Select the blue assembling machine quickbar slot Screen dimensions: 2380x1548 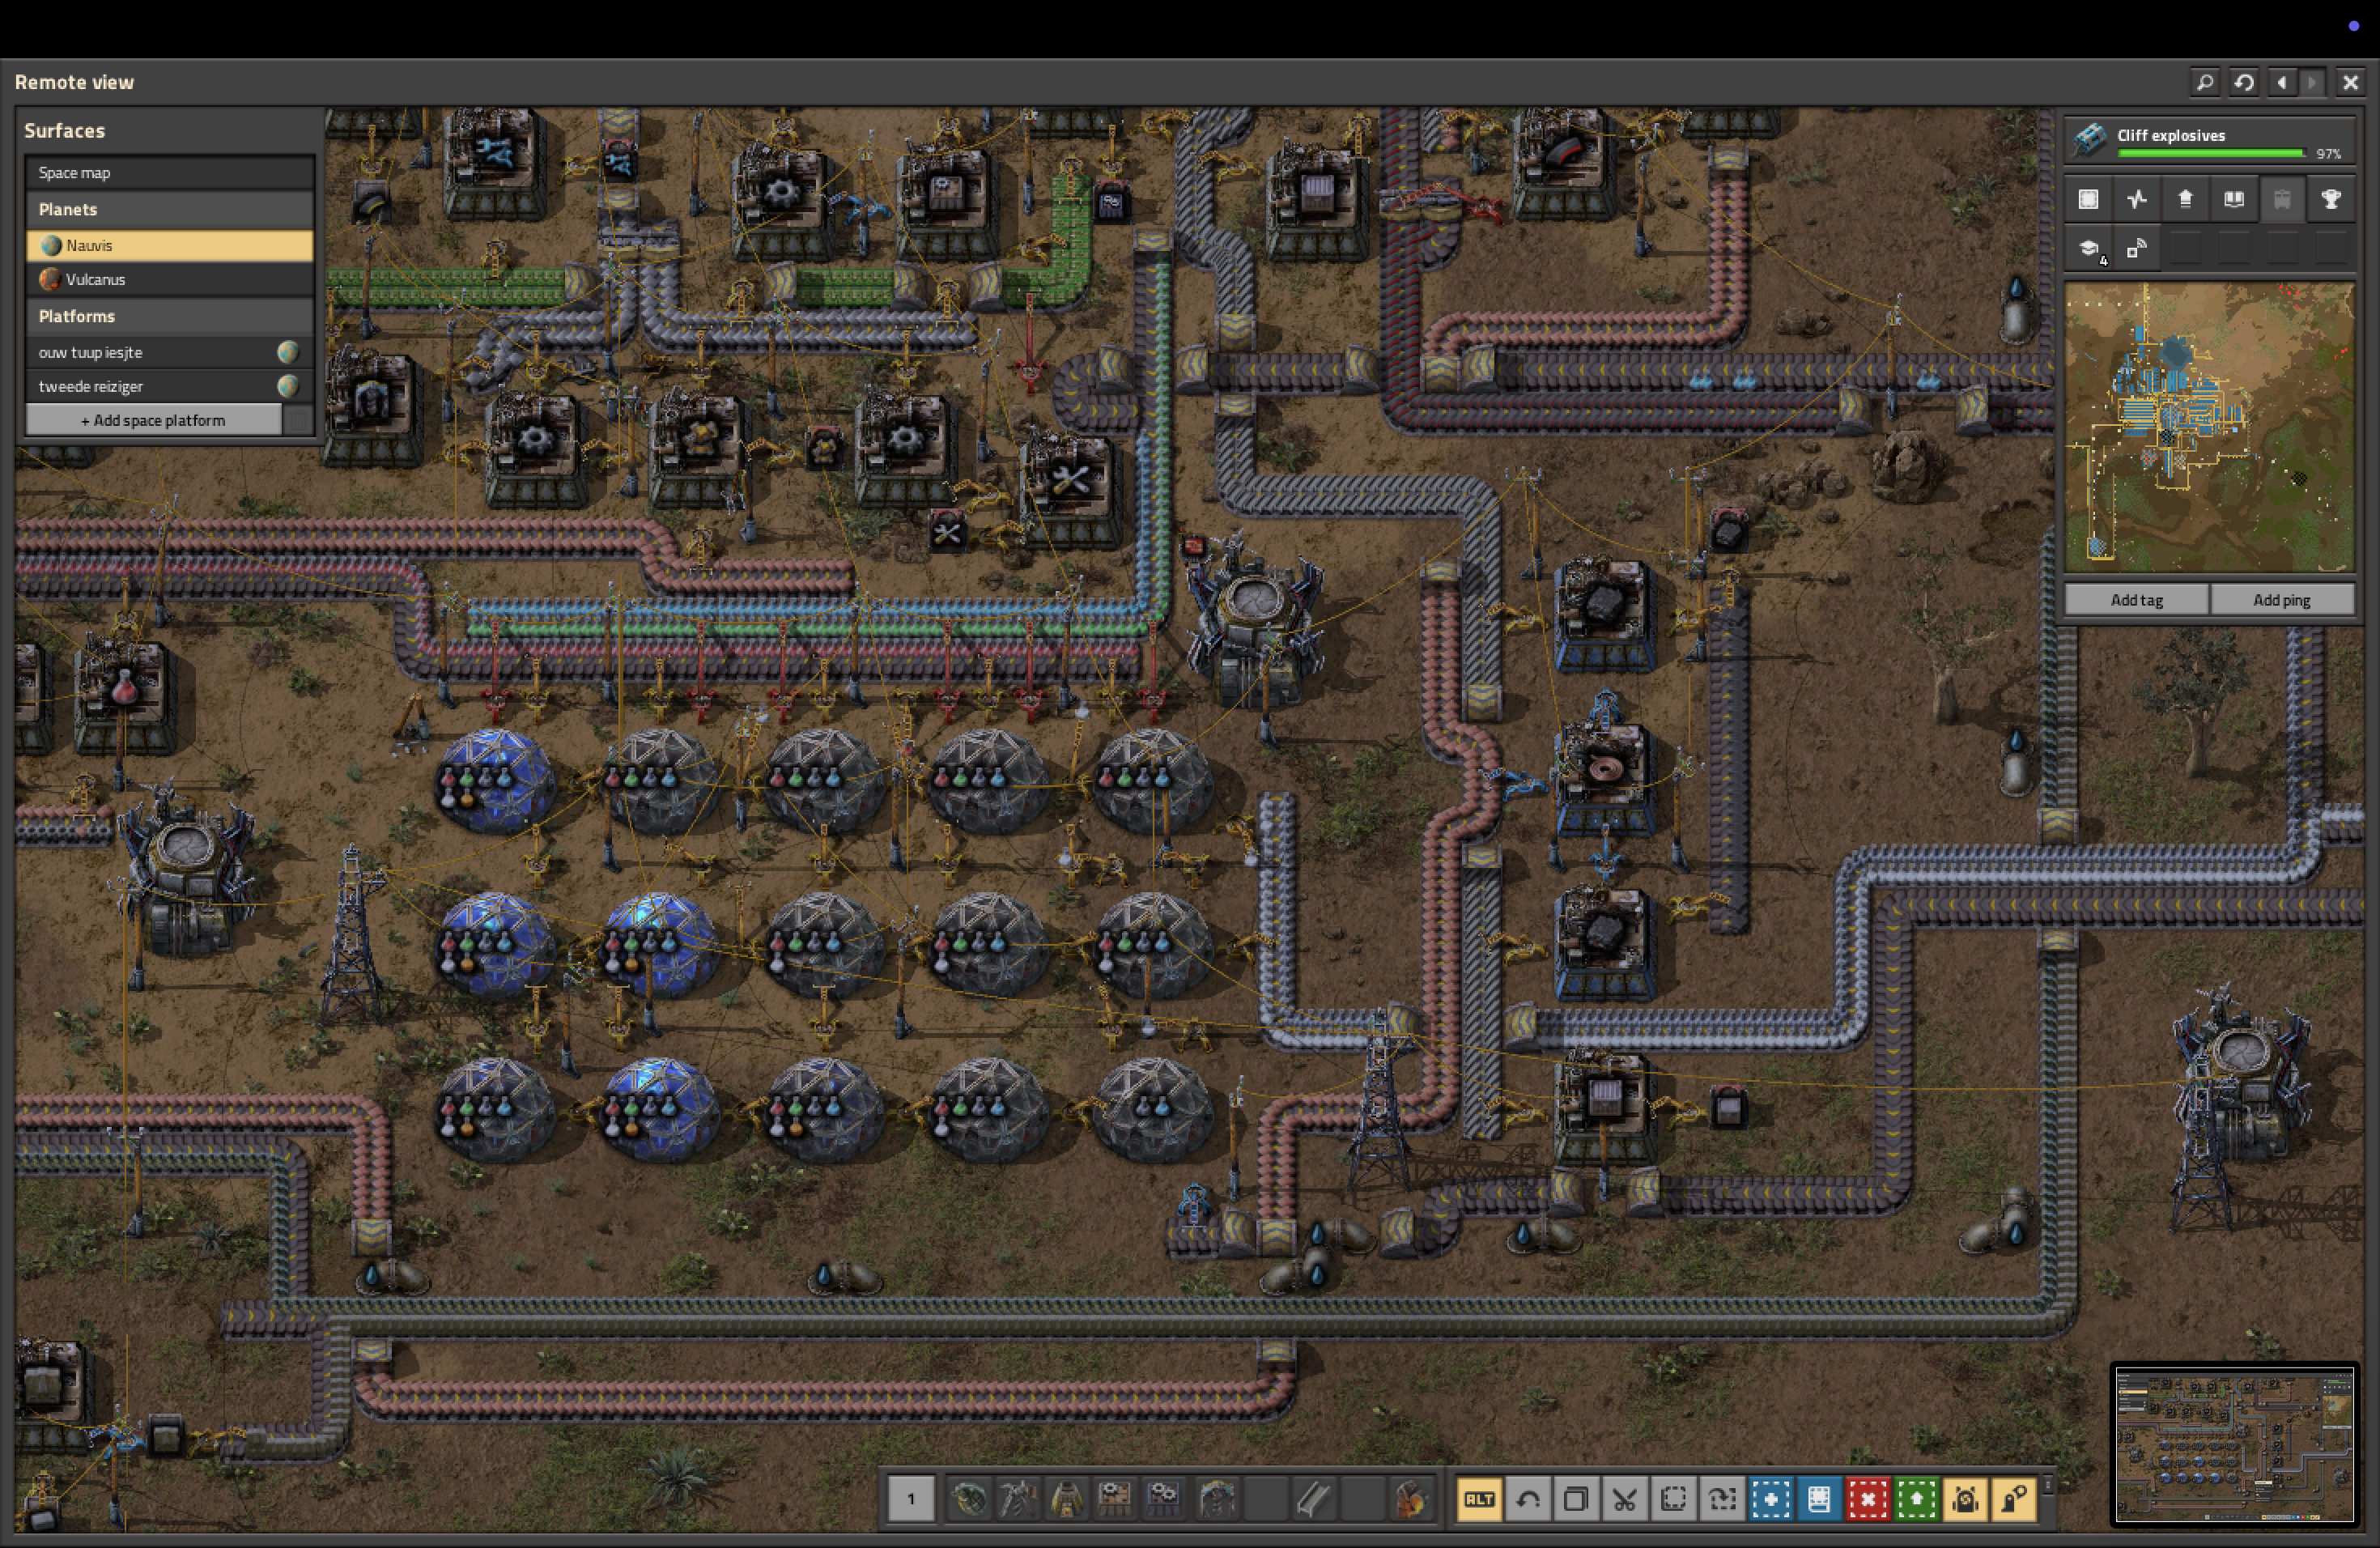[x=1163, y=1498]
